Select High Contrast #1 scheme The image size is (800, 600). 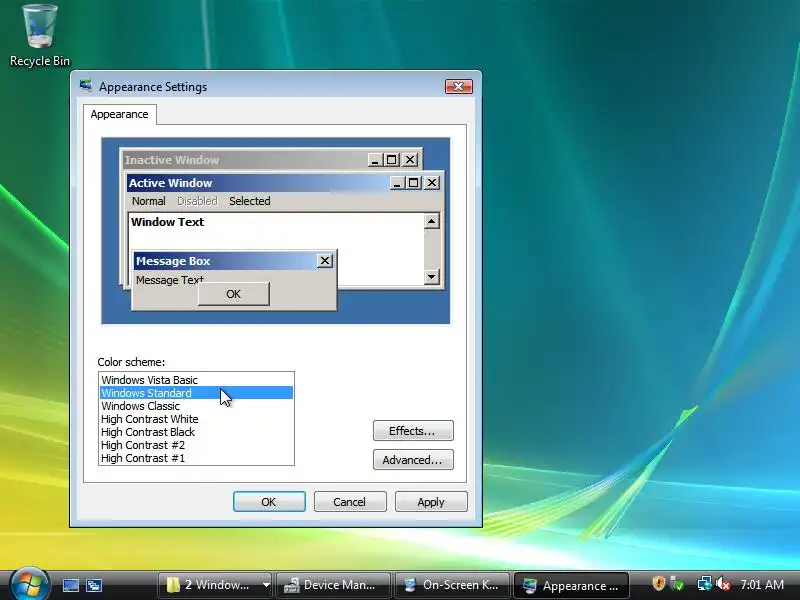click(196, 458)
